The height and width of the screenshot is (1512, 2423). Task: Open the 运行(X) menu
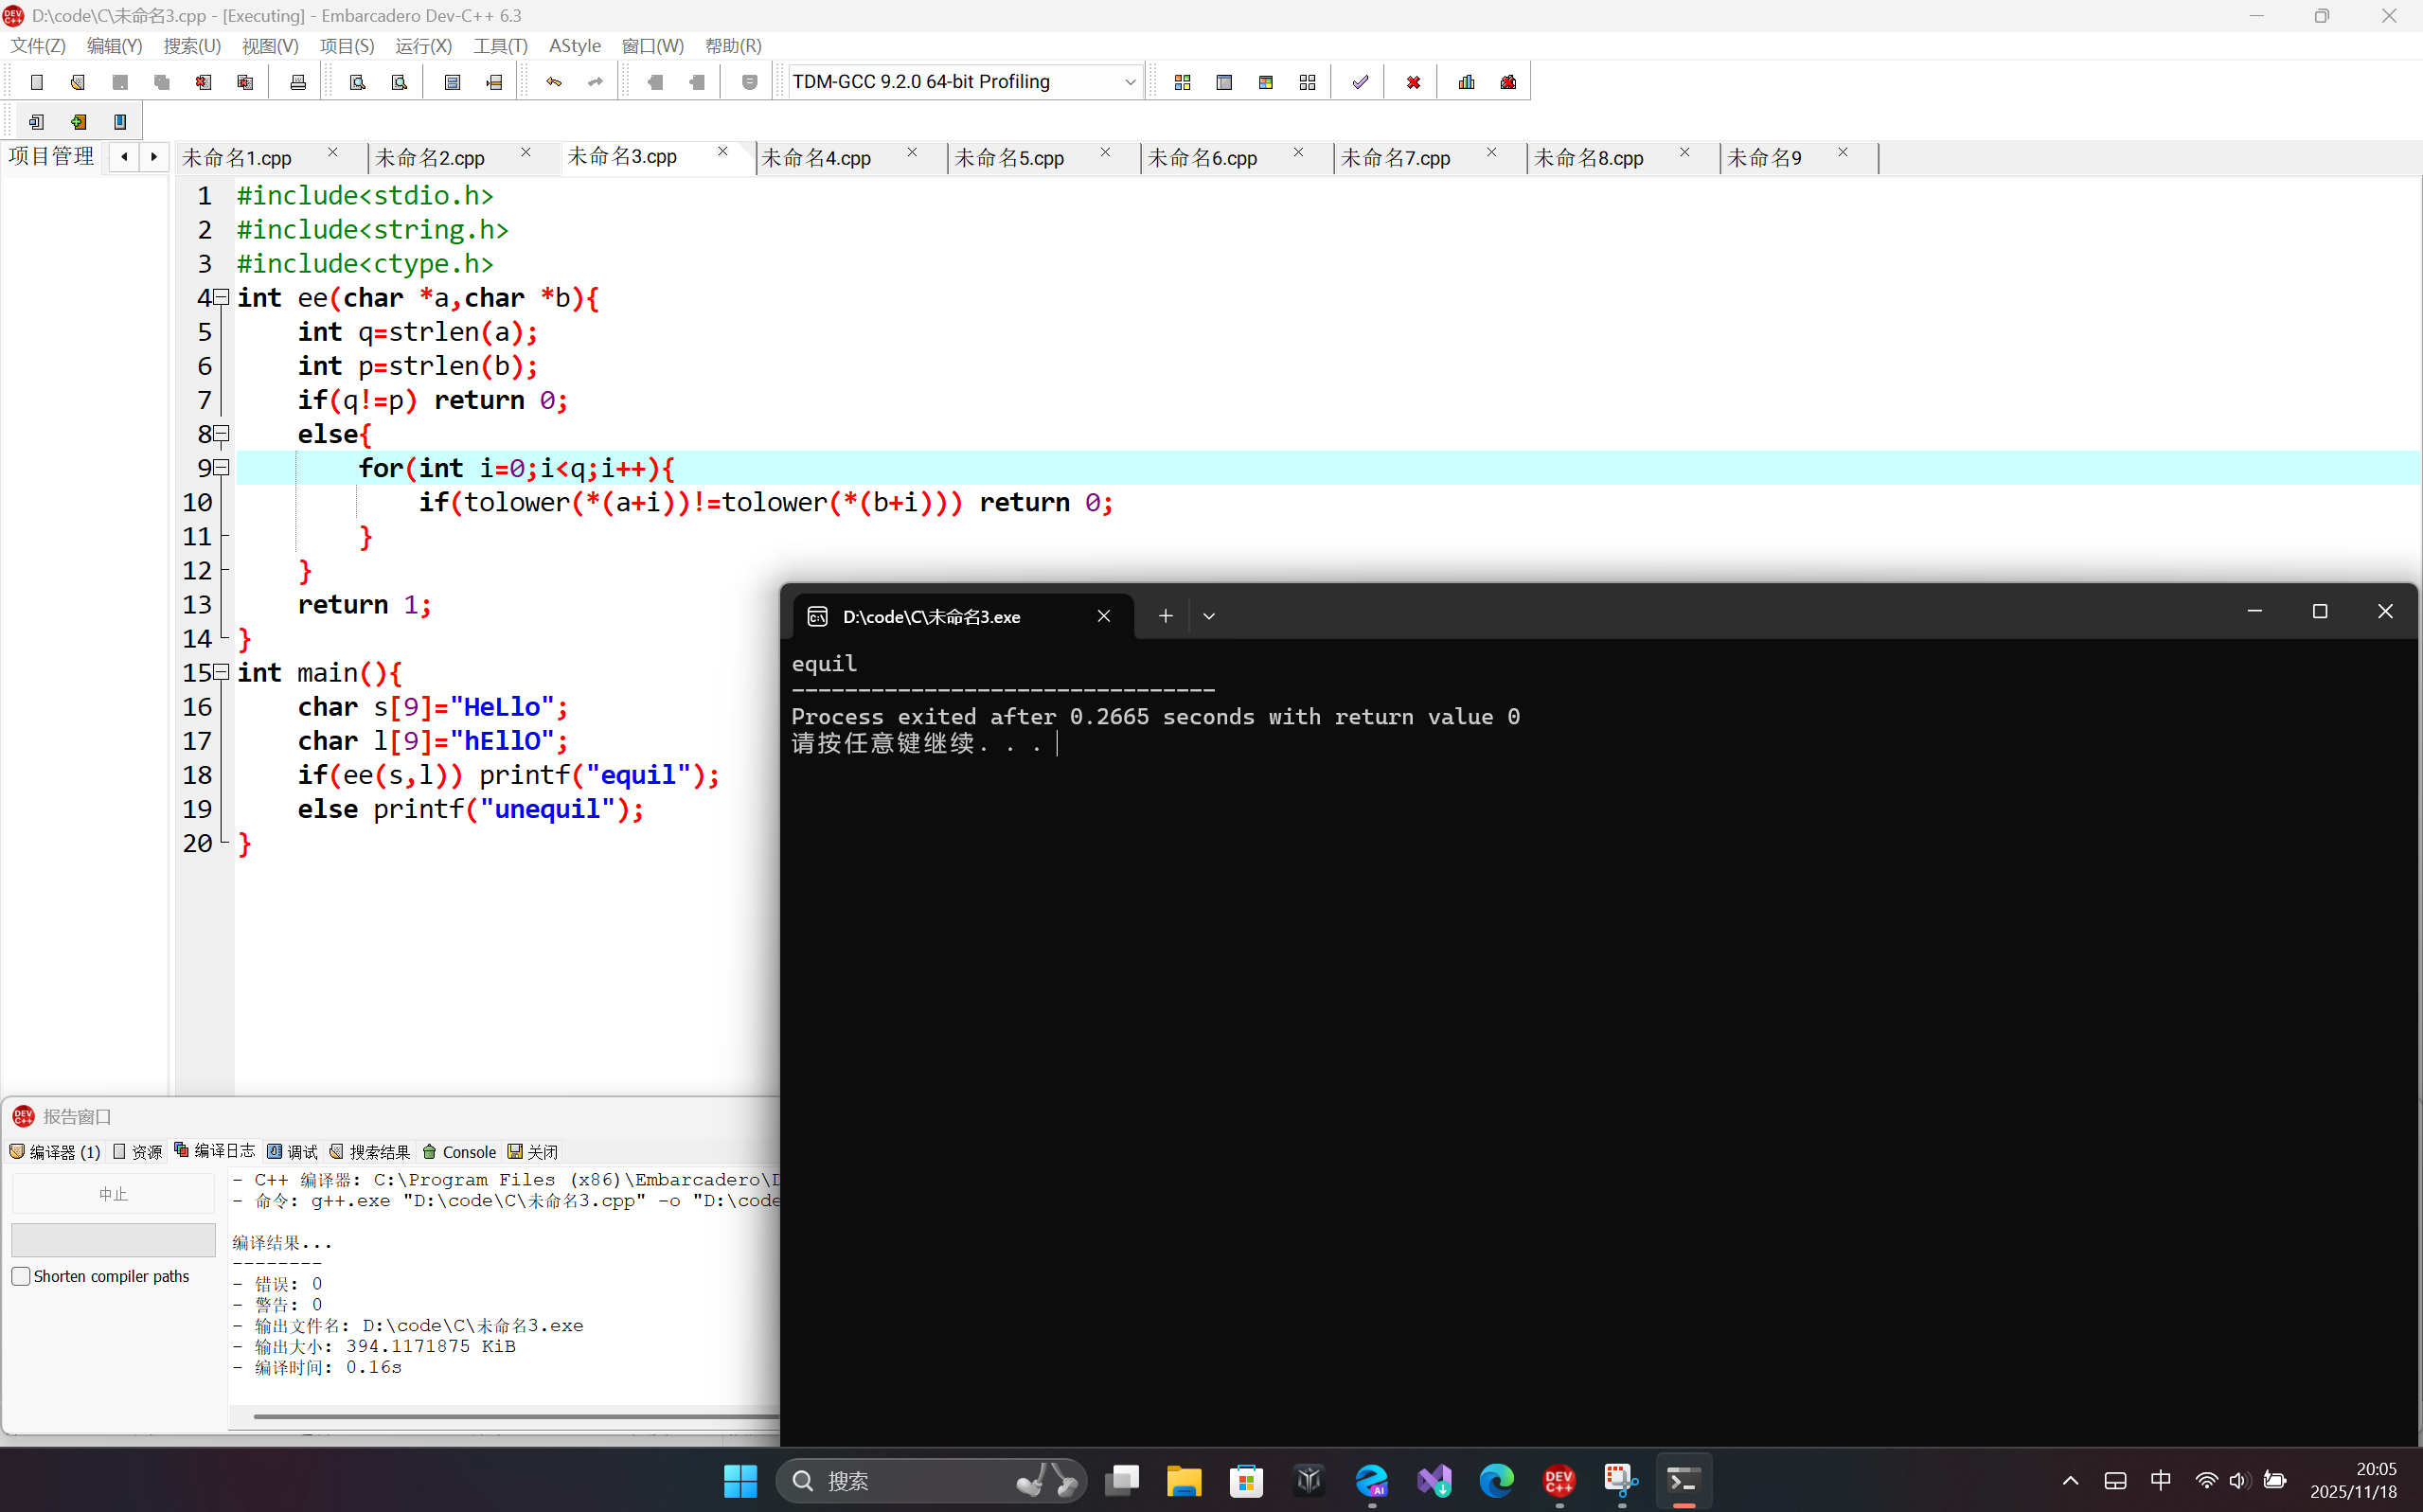[423, 46]
